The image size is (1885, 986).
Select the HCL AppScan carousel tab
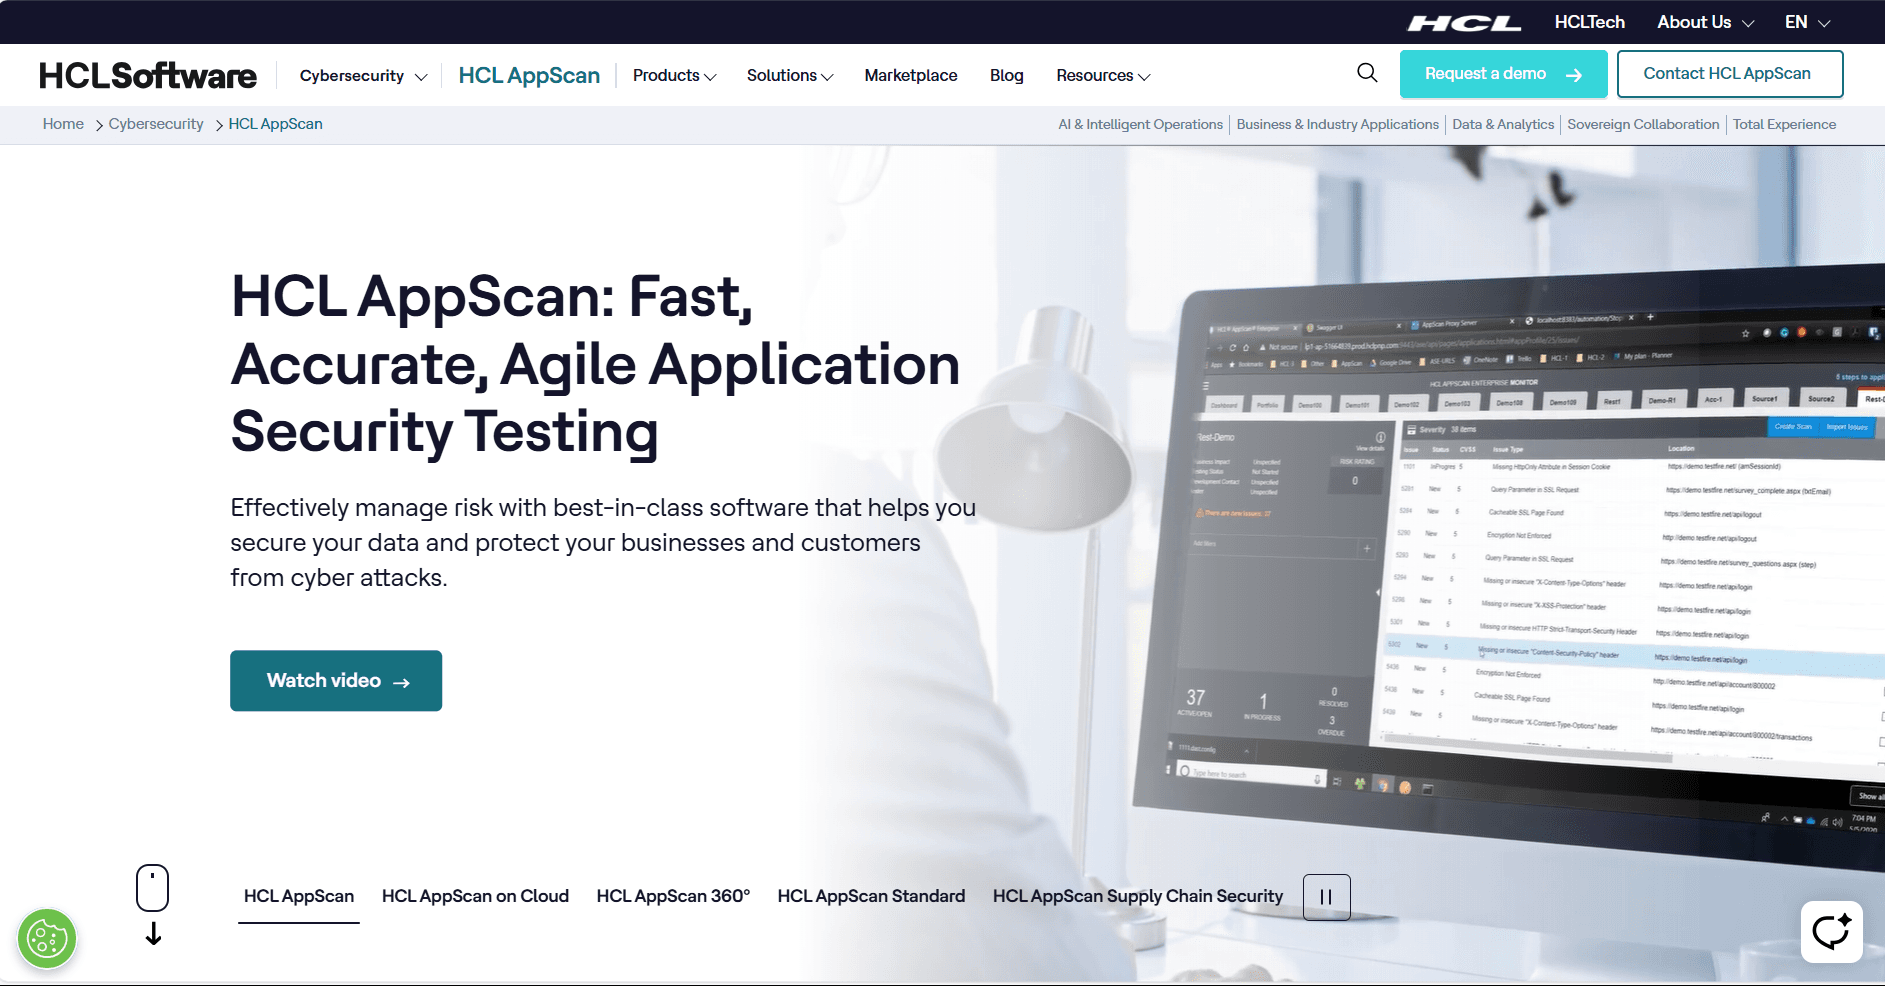(x=299, y=897)
